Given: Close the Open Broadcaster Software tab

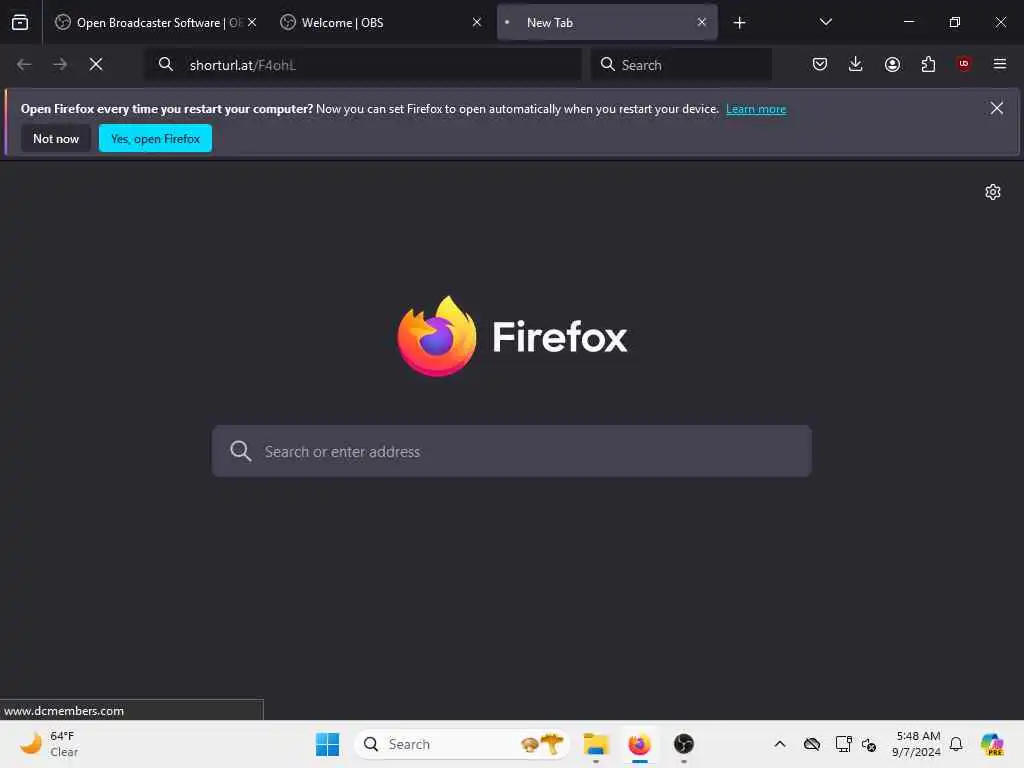Looking at the screenshot, I should 252,22.
